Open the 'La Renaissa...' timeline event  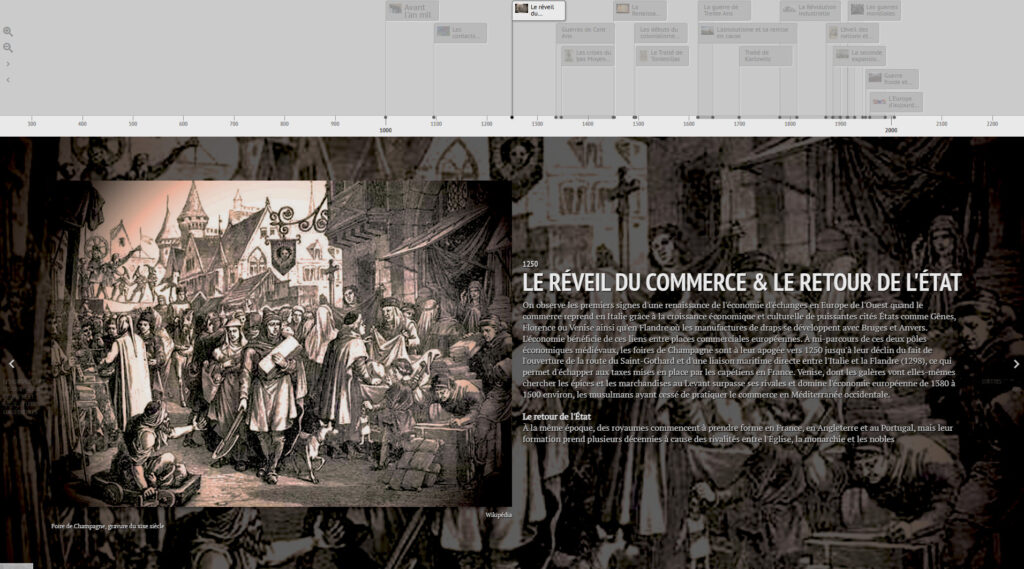coord(640,10)
